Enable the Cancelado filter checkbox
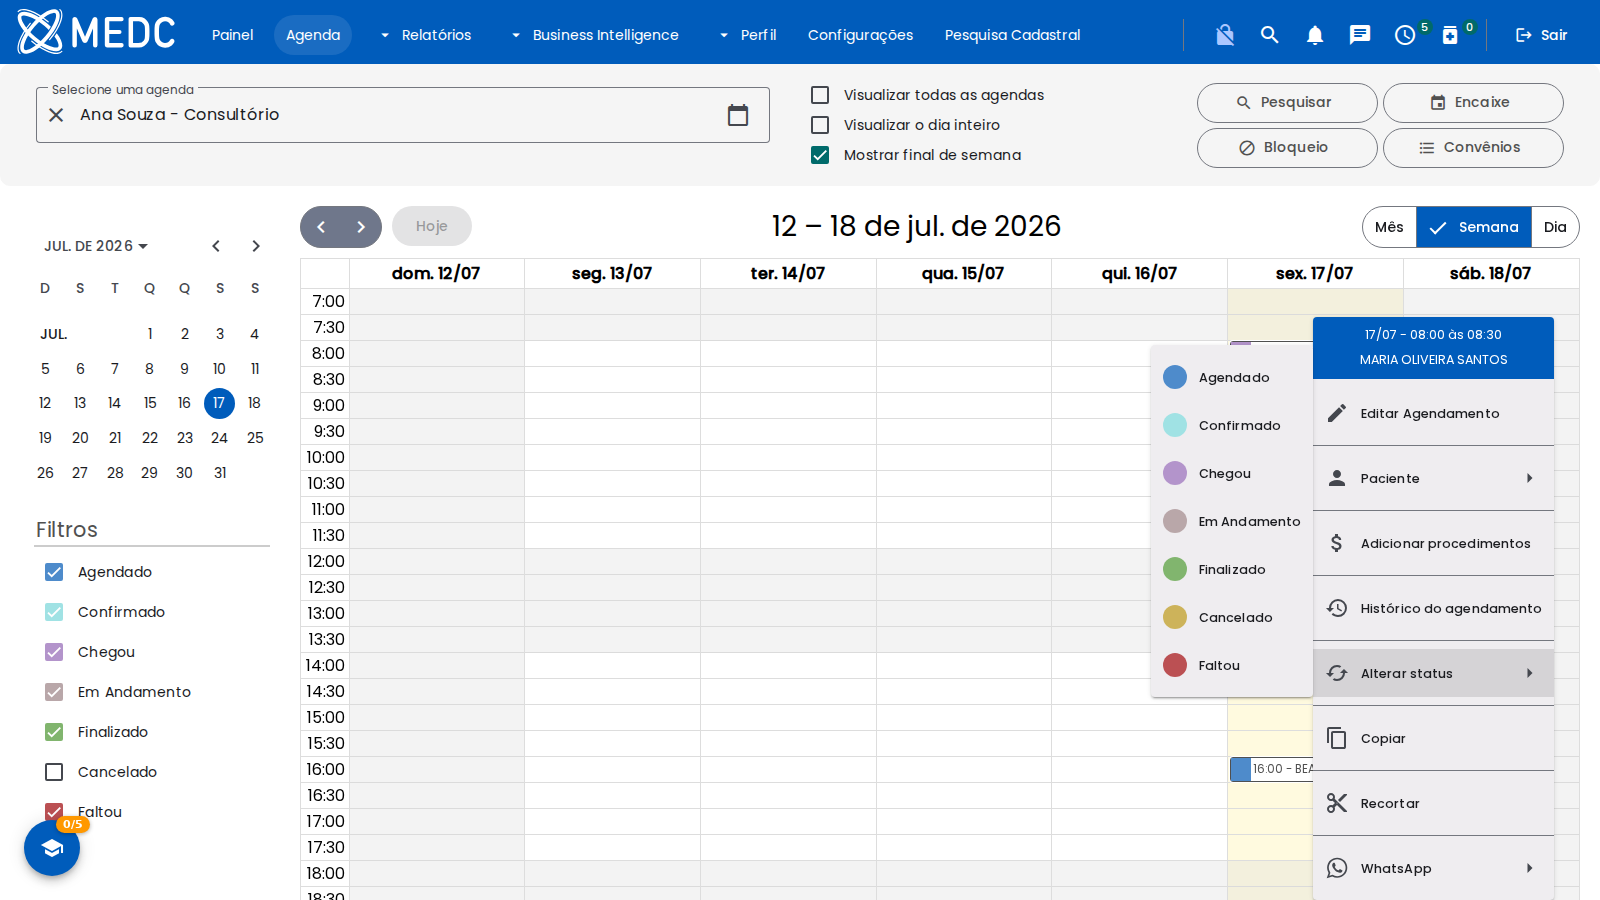The height and width of the screenshot is (900, 1600). coord(54,772)
